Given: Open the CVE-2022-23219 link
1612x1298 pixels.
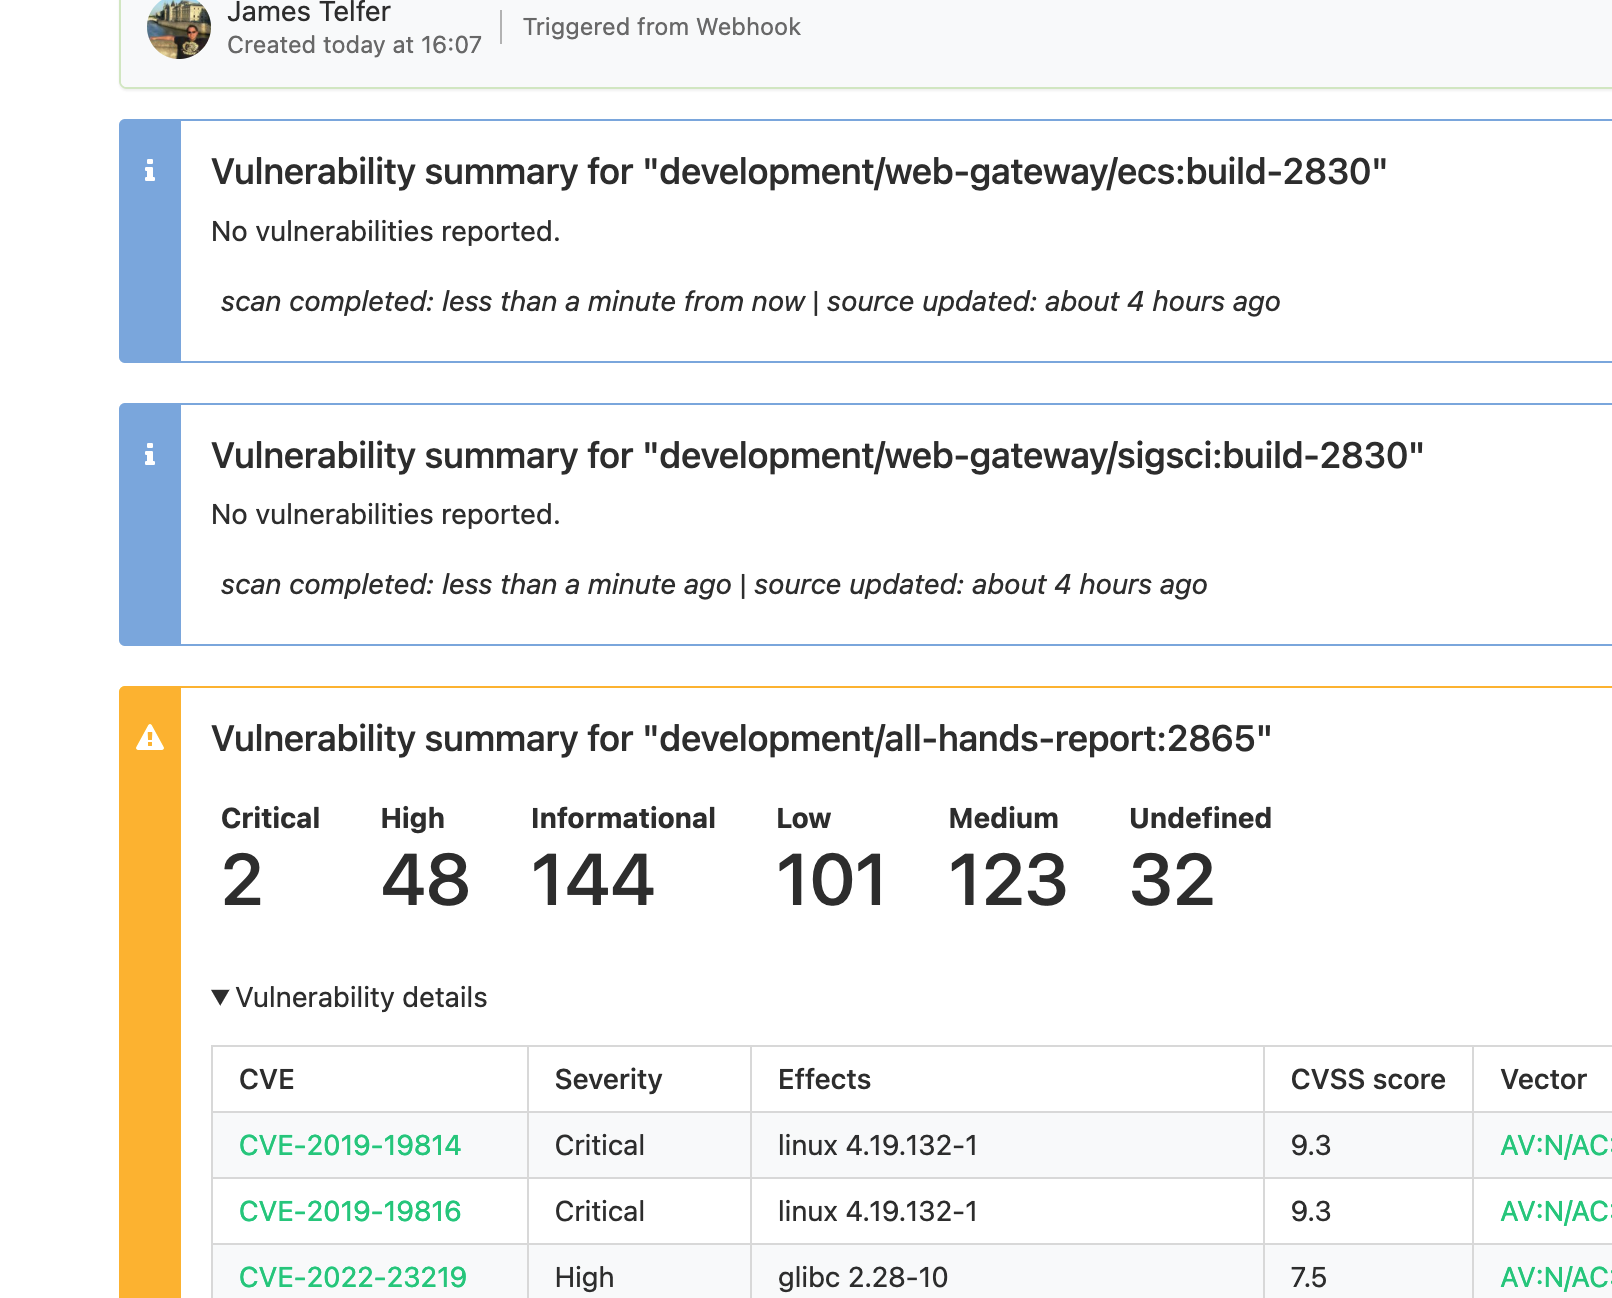Looking at the screenshot, I should pyautogui.click(x=353, y=1277).
